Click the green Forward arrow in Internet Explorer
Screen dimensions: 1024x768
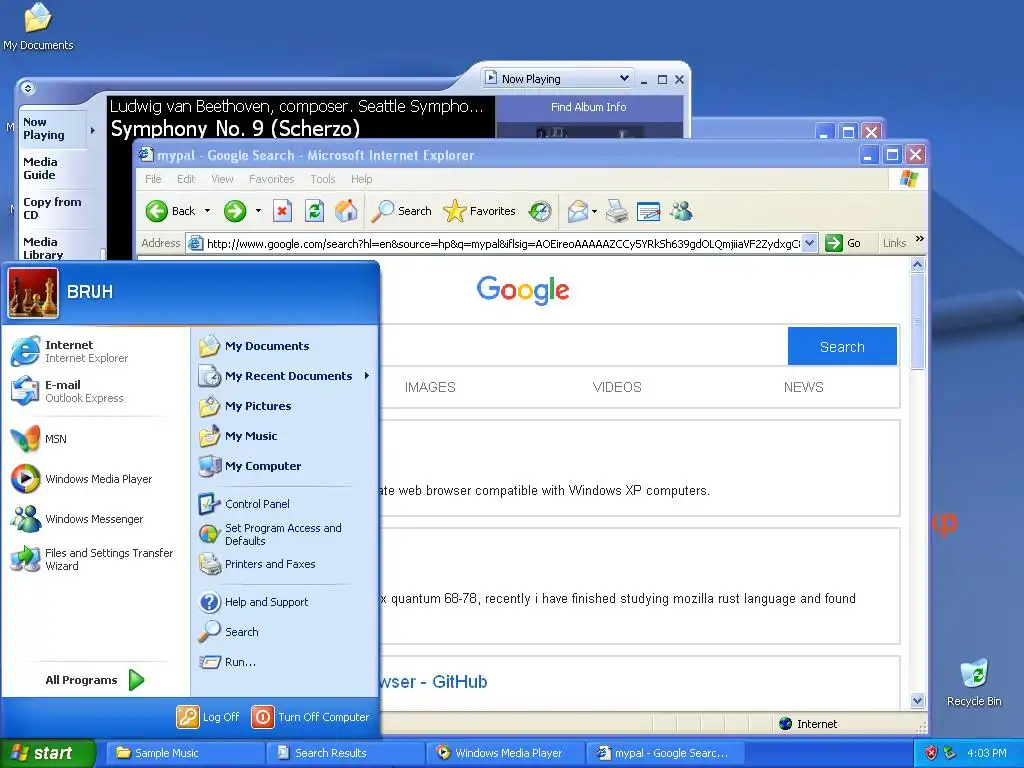pos(235,211)
